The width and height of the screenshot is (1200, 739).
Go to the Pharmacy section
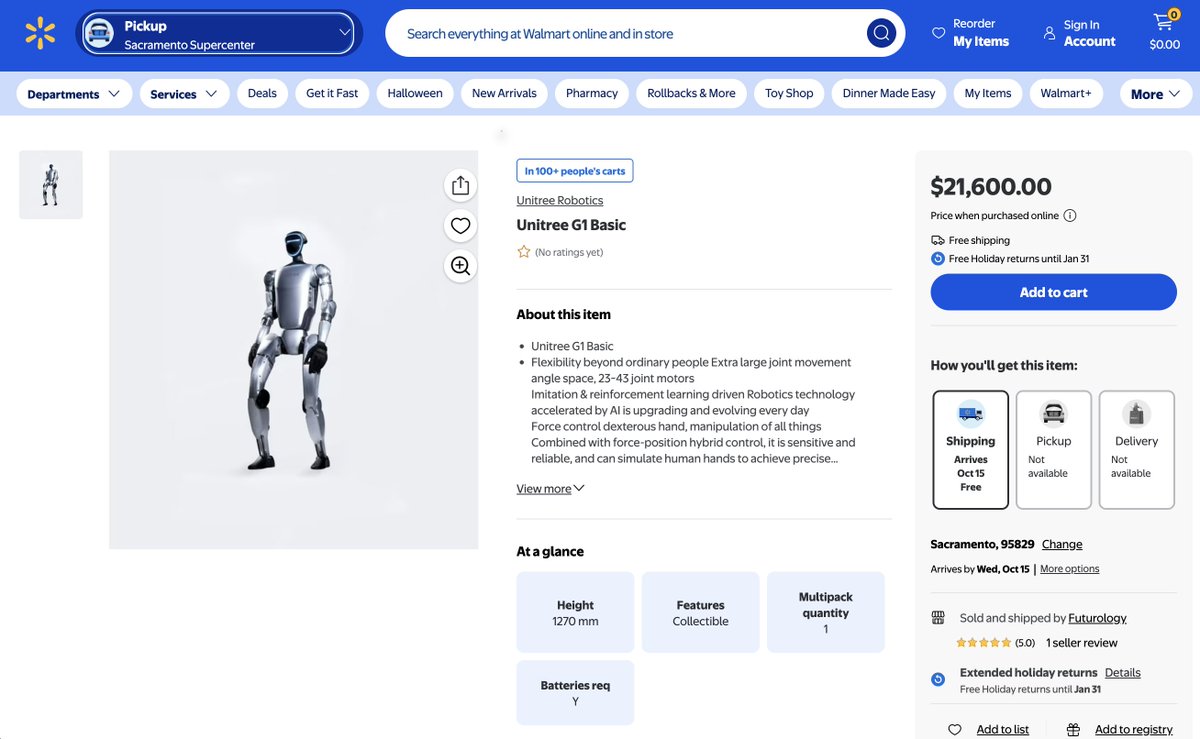(592, 93)
